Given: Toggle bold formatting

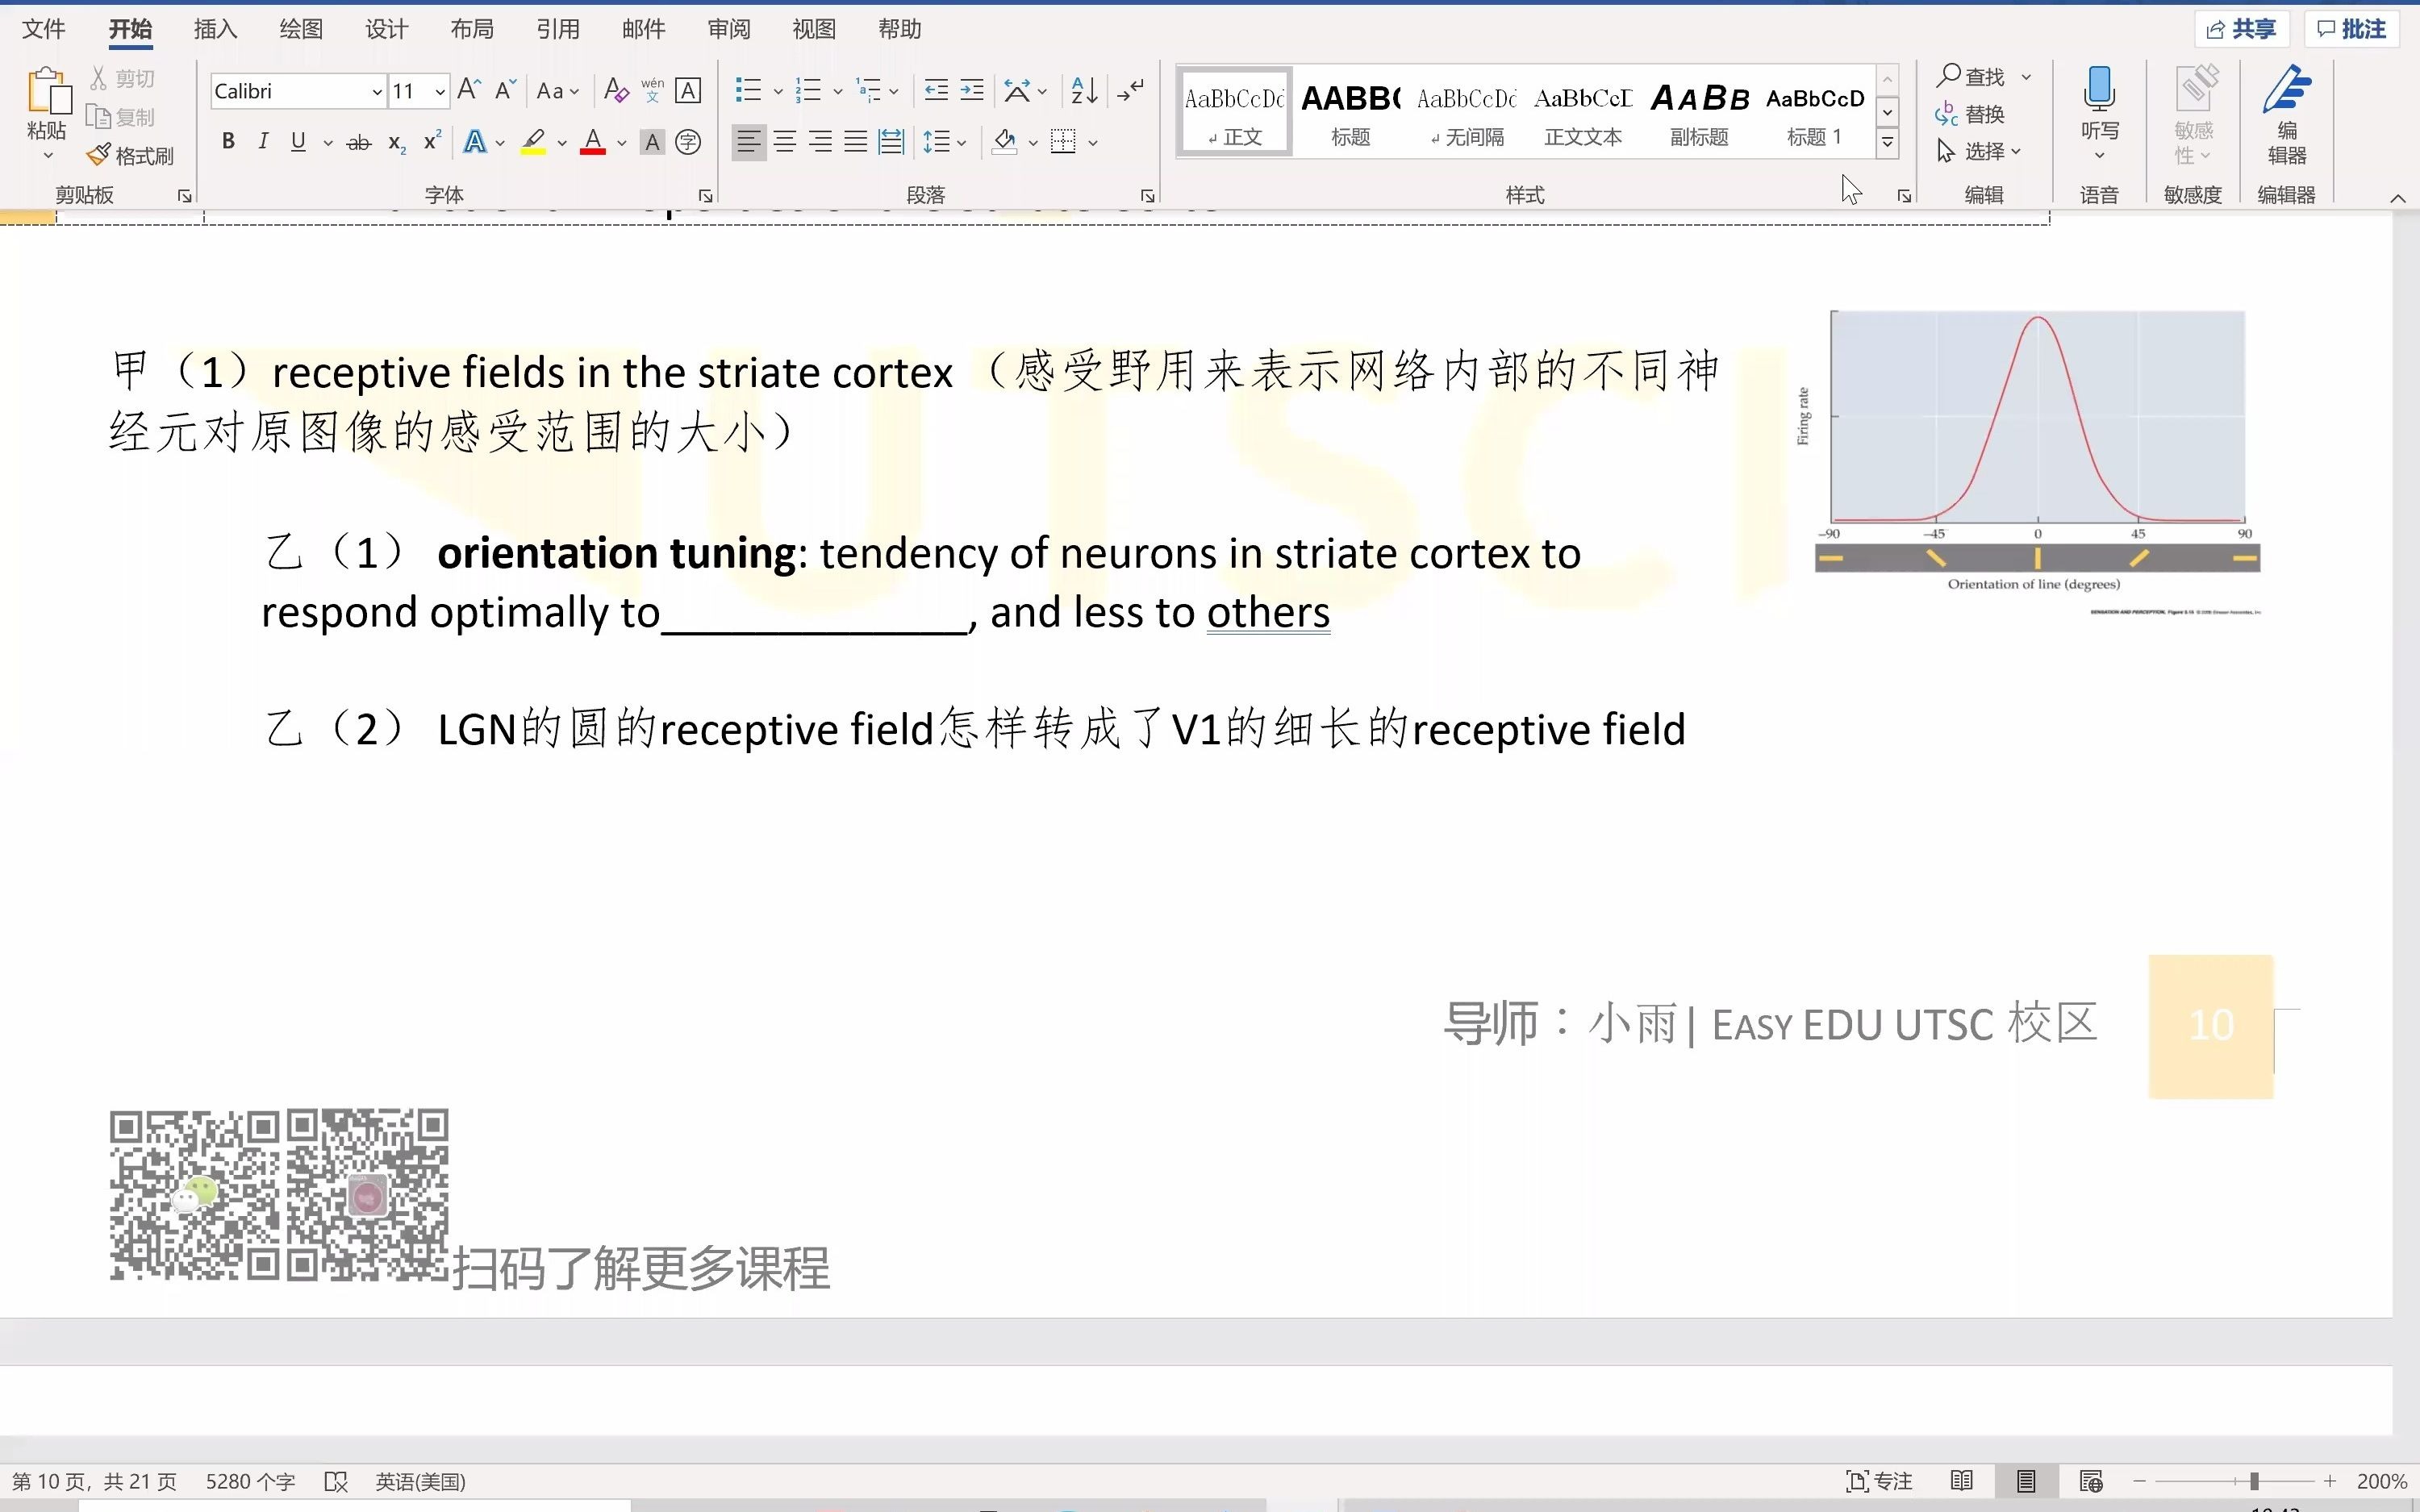Looking at the screenshot, I should tap(228, 142).
